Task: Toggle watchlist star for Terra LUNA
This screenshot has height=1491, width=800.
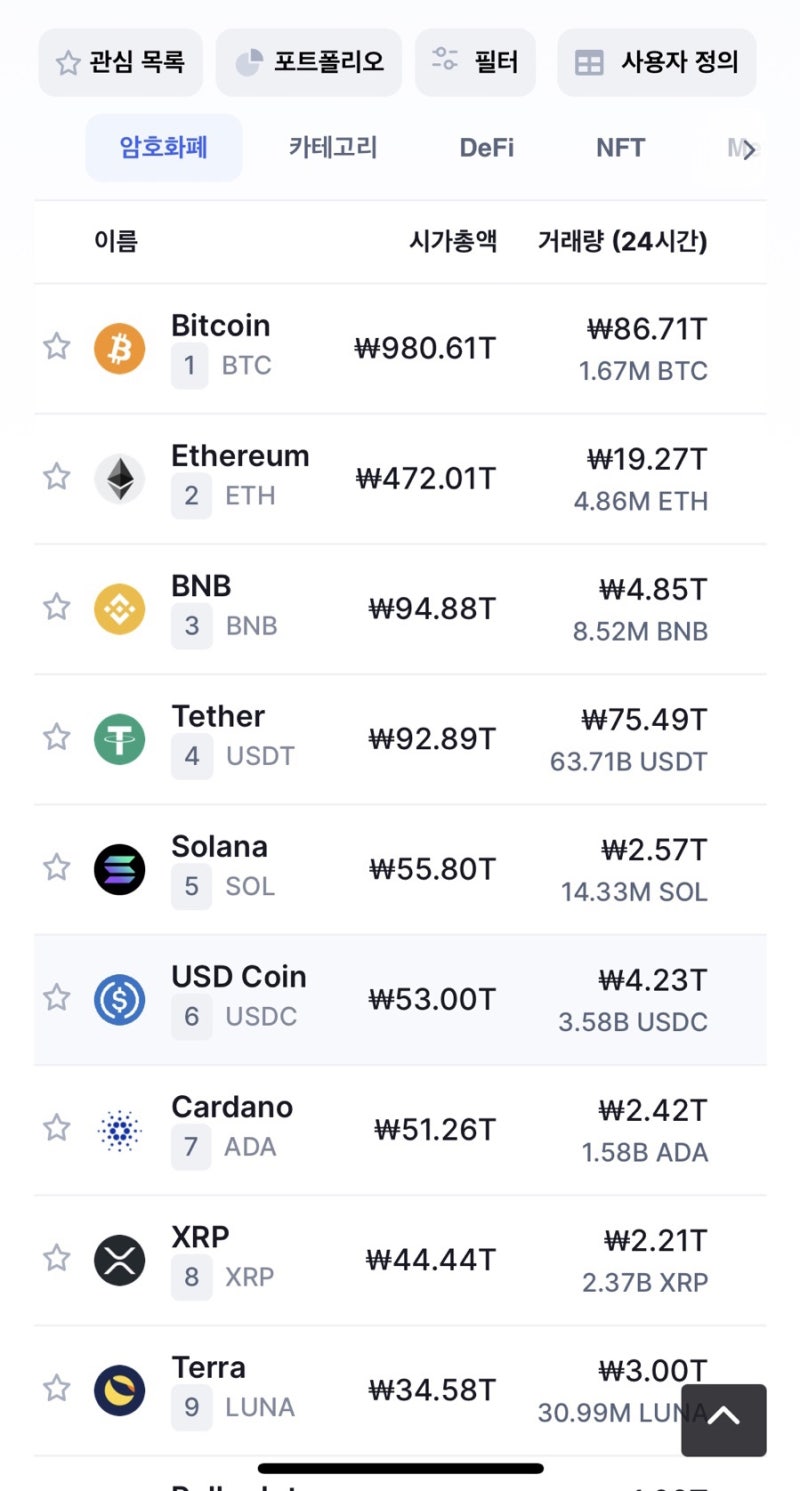Action: pyautogui.click(x=57, y=1388)
